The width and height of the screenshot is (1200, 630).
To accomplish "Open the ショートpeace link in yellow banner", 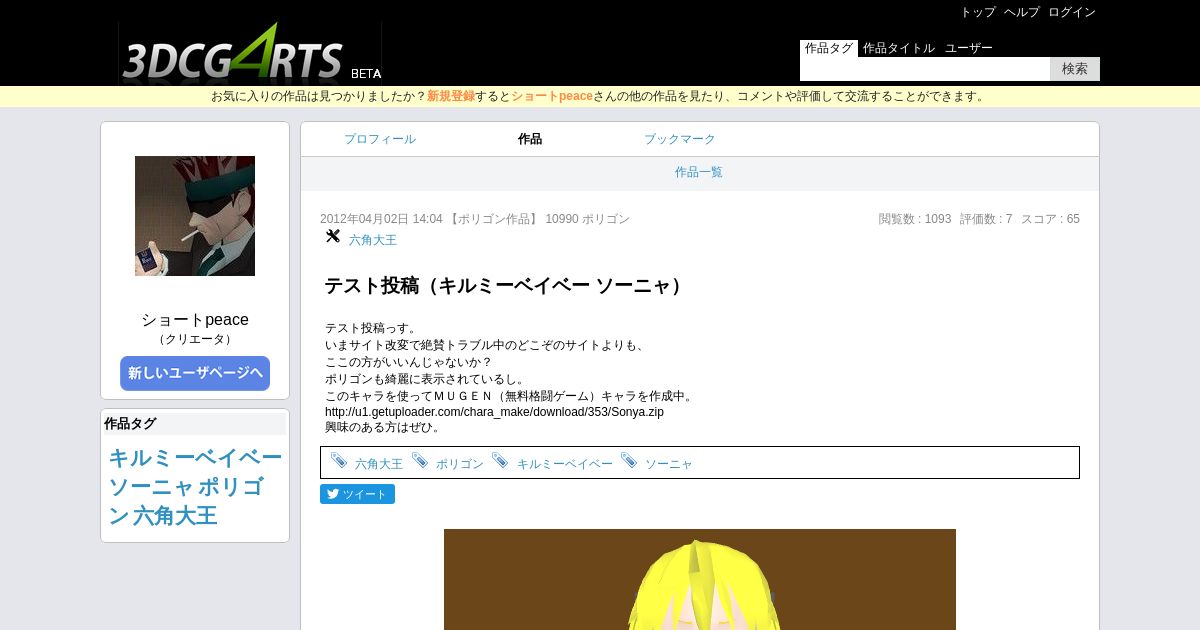I will pos(552,97).
